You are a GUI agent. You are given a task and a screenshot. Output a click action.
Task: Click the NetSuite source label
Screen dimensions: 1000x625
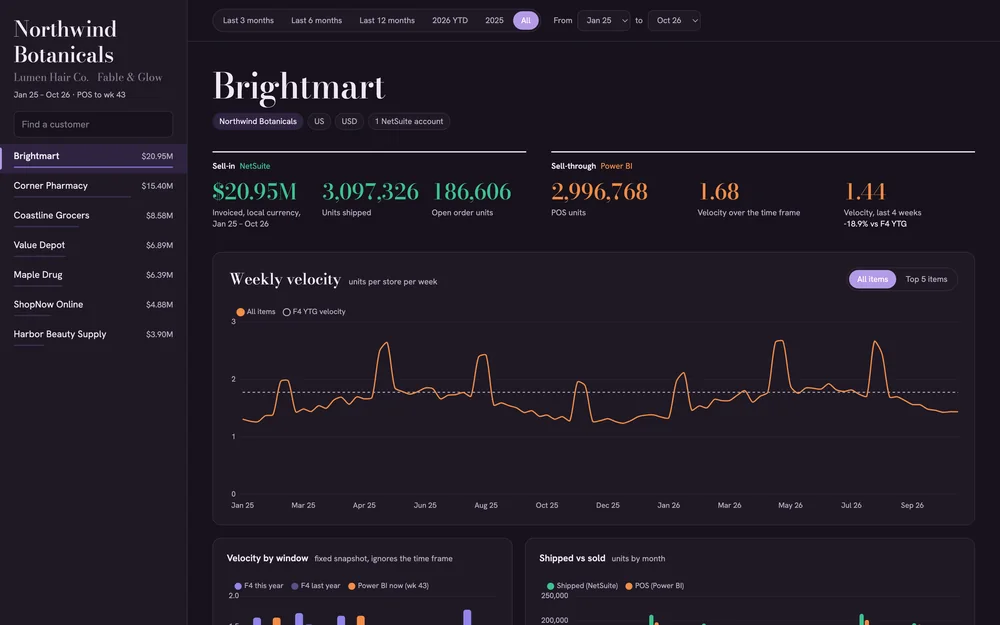[254, 166]
